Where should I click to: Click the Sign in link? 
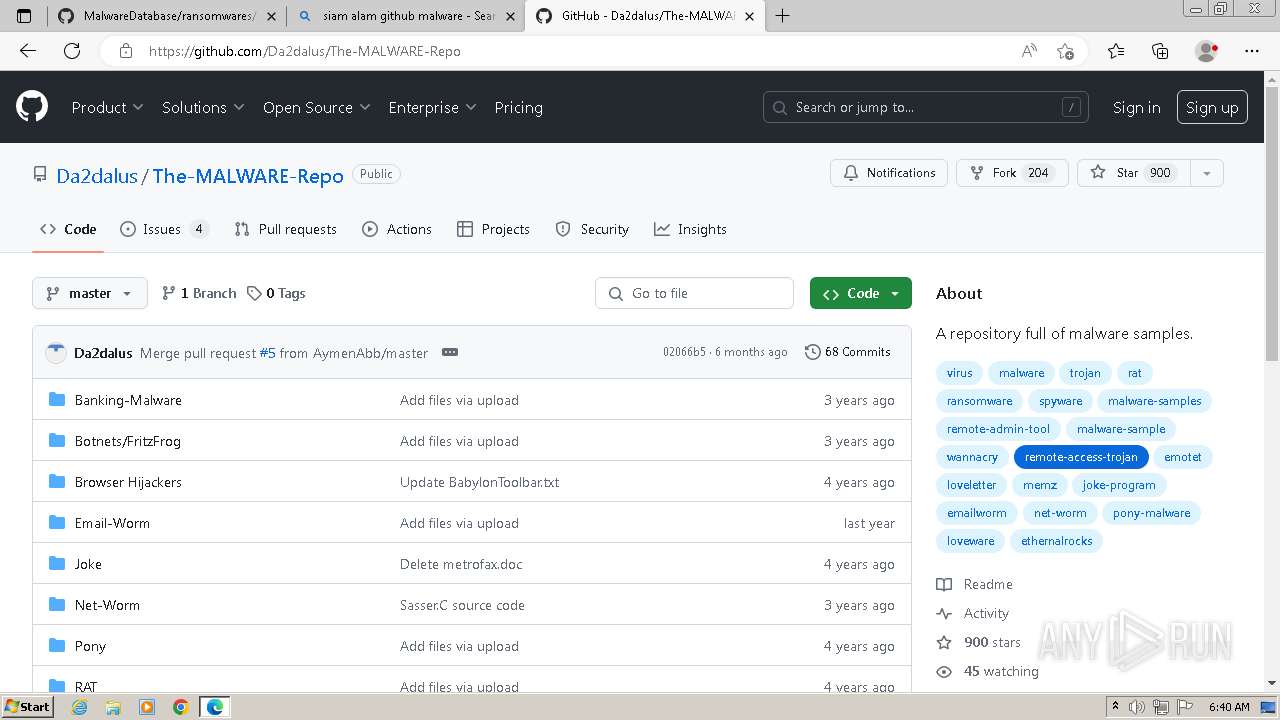tap(1137, 107)
